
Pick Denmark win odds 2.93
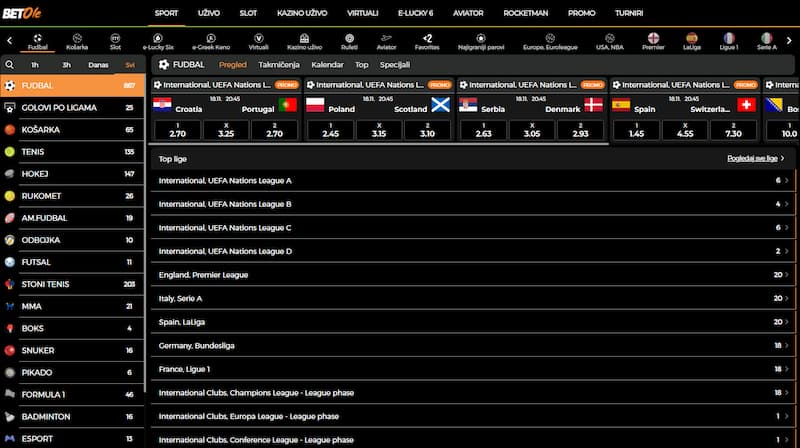[580, 130]
